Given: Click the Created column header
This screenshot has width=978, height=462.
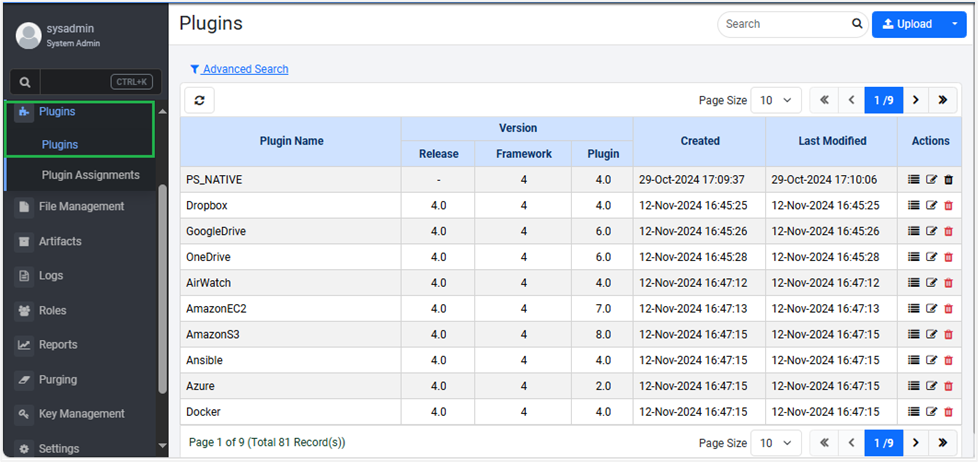Looking at the screenshot, I should click(x=700, y=142).
